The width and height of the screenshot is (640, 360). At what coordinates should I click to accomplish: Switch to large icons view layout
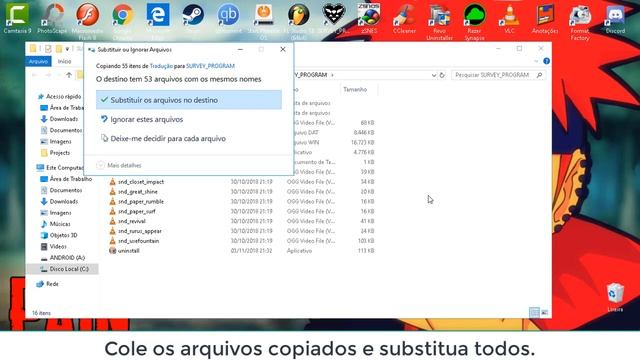[x=544, y=312]
